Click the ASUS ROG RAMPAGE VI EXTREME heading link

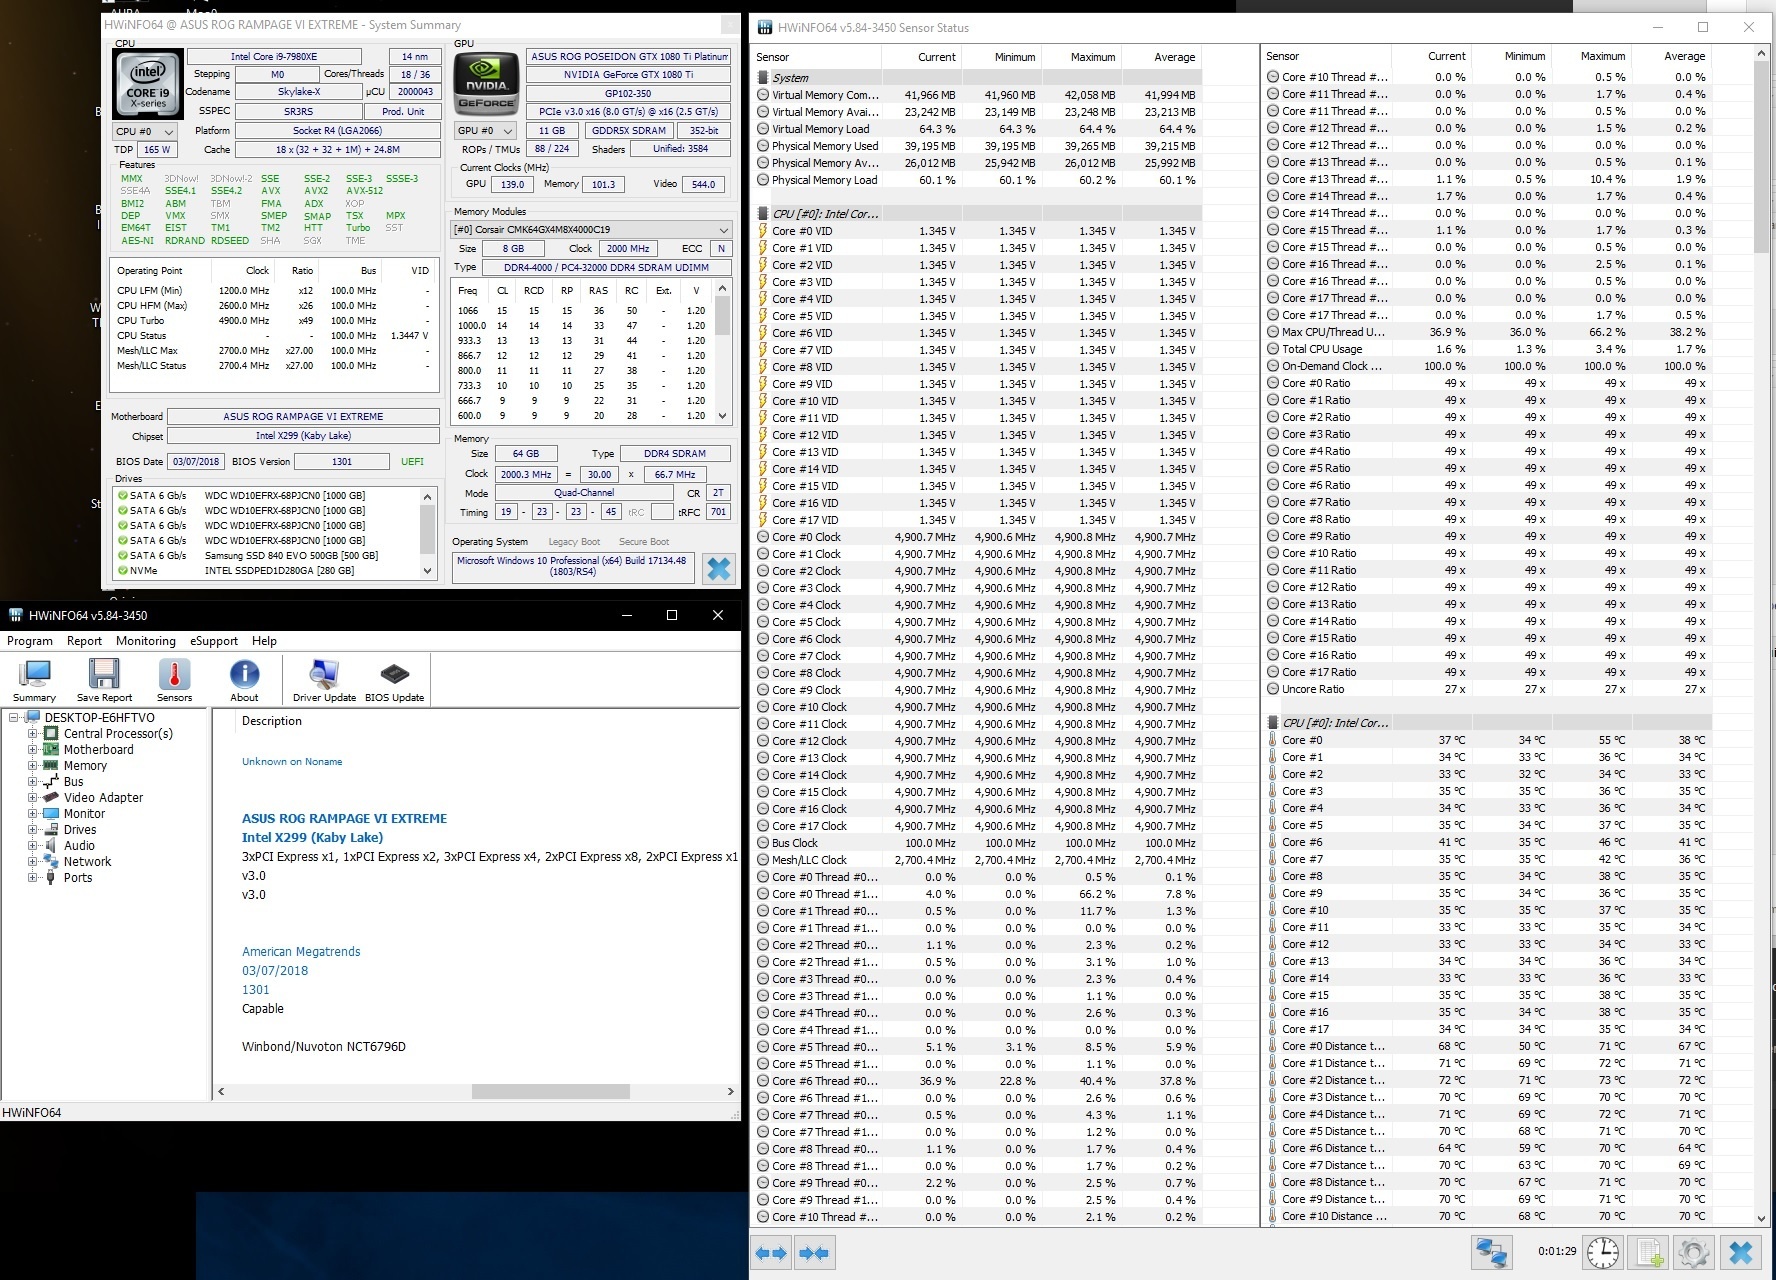pyautogui.click(x=344, y=818)
